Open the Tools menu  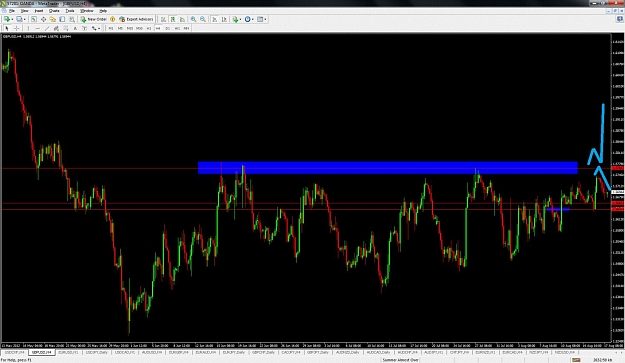70,11
